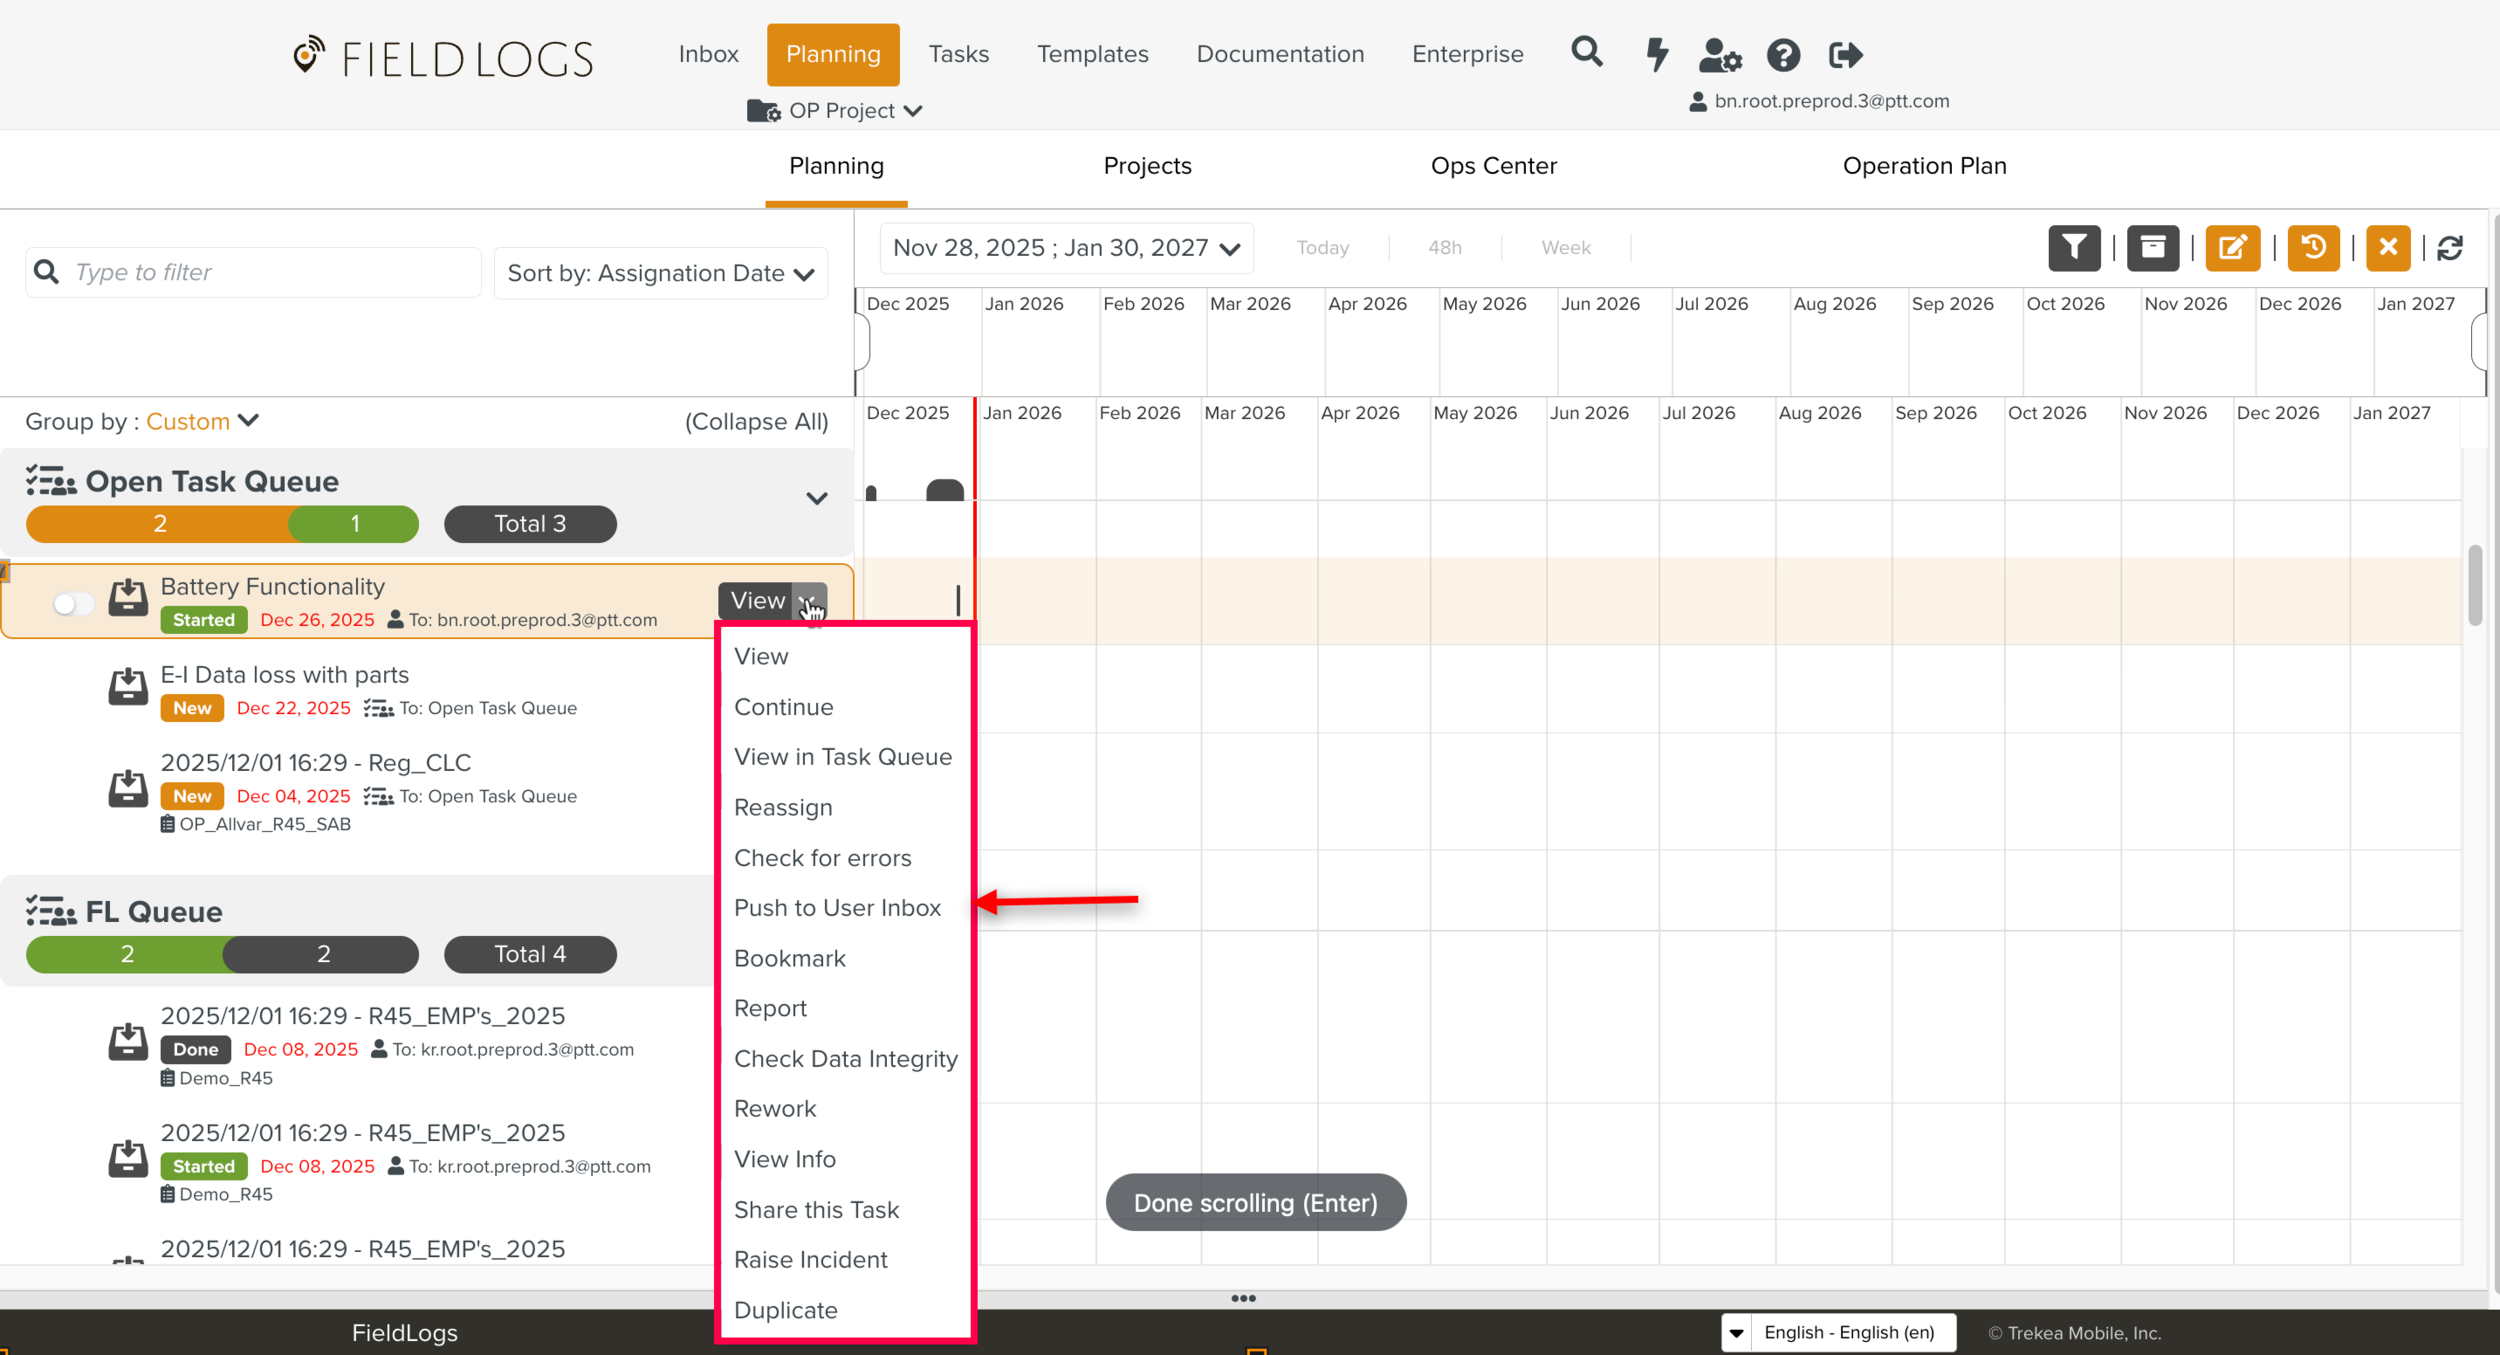Toggle the Battery Functionality task switch
This screenshot has height=1355, width=2500.
click(x=73, y=603)
